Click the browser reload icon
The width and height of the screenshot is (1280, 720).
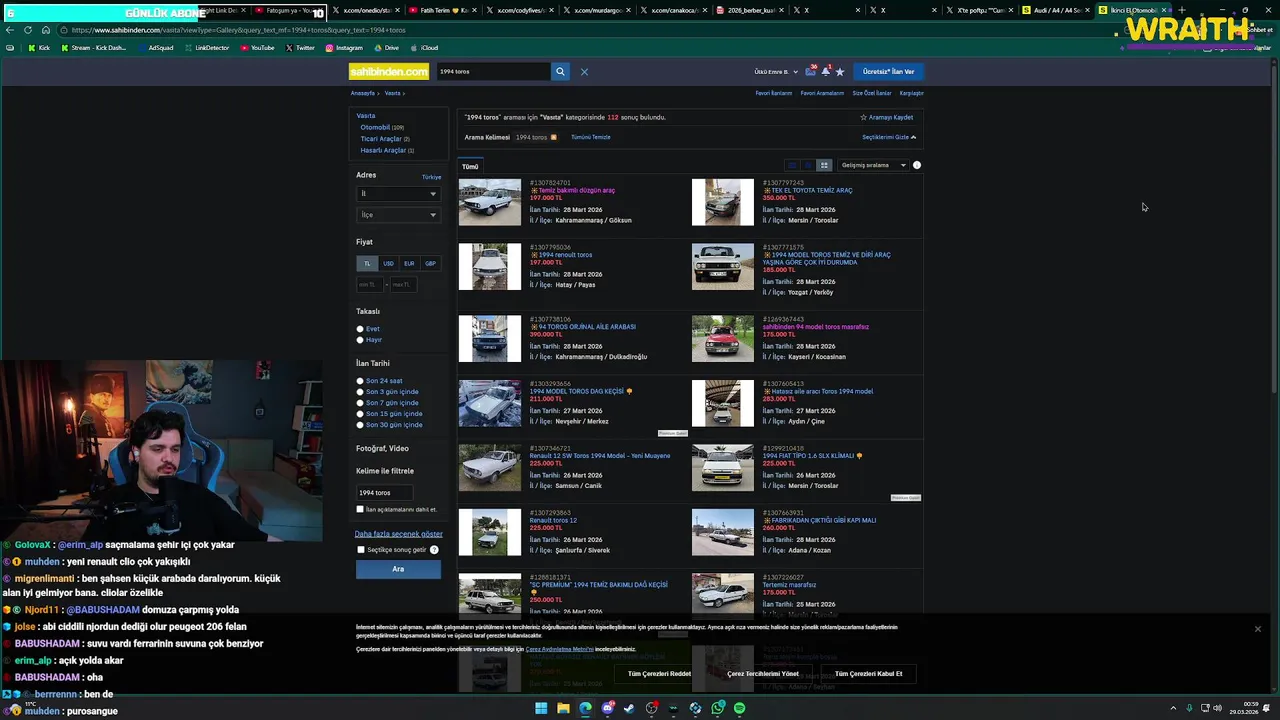(28, 30)
